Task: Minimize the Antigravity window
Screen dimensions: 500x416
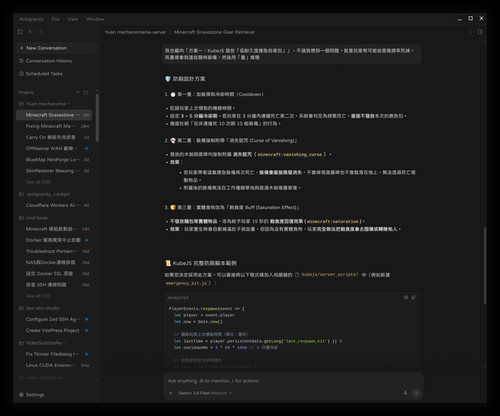Action: 460,19
